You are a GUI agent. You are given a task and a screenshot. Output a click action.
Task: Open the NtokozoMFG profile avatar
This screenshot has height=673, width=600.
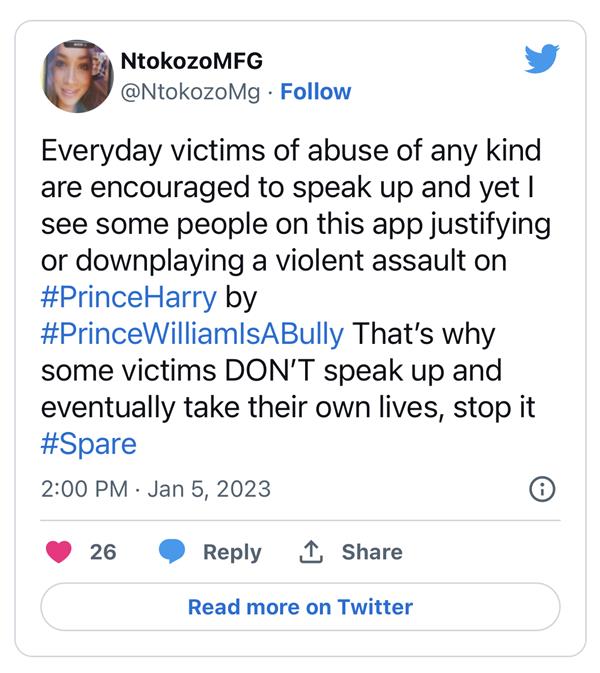click(x=77, y=77)
